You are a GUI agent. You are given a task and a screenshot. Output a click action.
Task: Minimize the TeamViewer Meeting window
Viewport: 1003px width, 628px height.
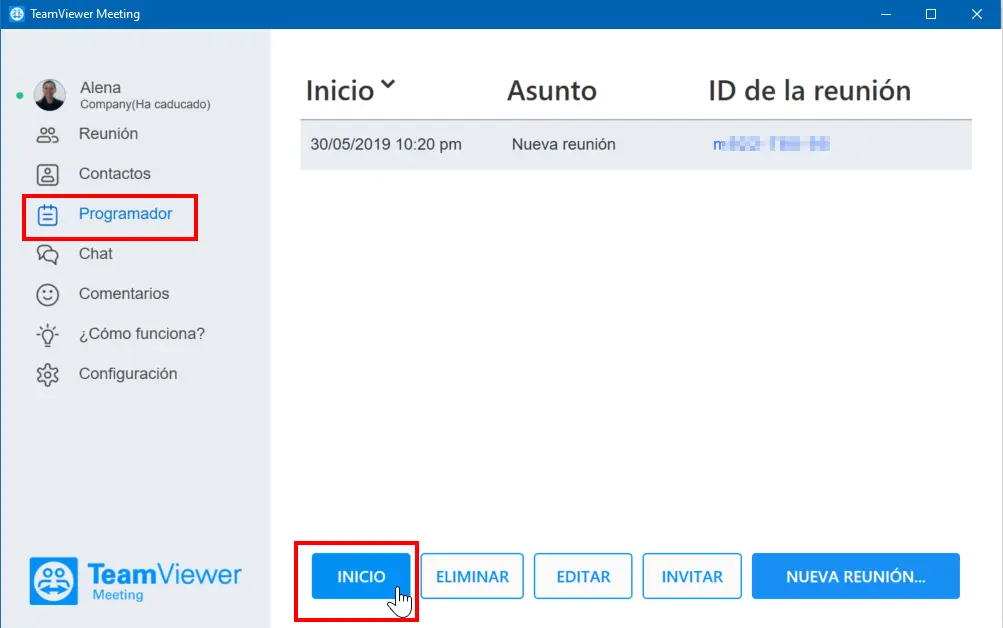[886, 14]
